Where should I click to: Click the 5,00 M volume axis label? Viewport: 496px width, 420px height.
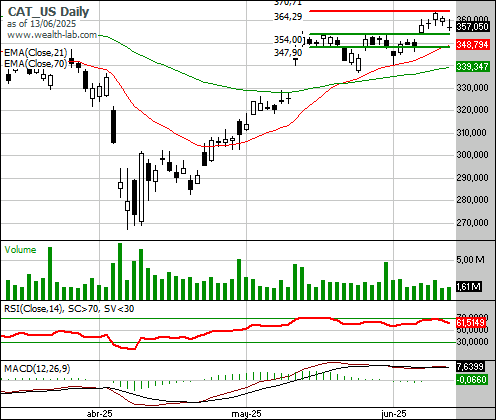470,259
